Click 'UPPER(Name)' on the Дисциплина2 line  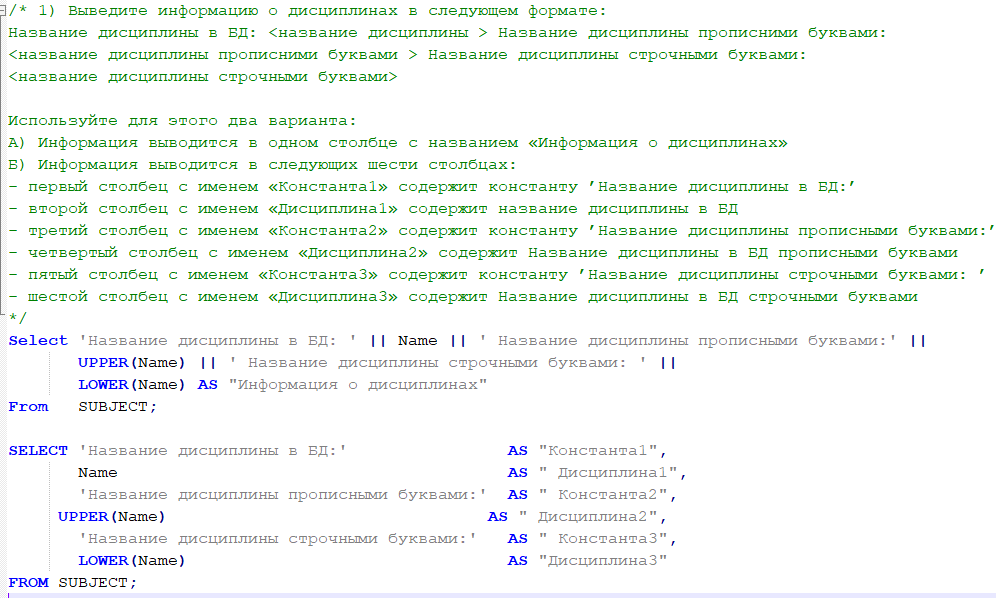click(111, 517)
